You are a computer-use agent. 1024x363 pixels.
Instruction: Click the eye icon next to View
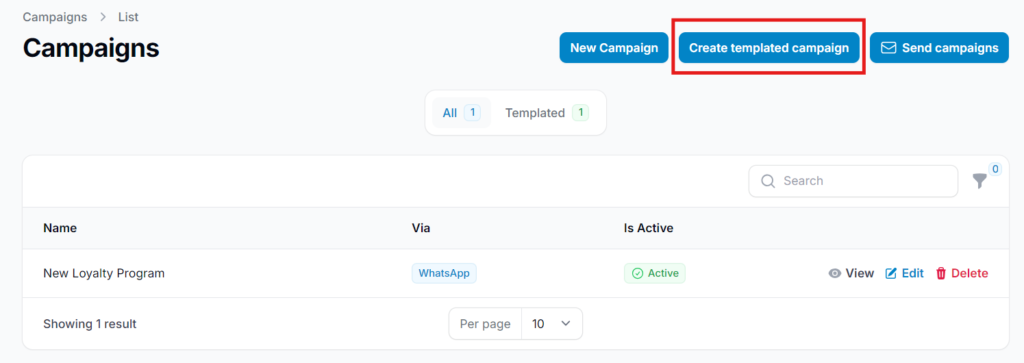pyautogui.click(x=835, y=274)
